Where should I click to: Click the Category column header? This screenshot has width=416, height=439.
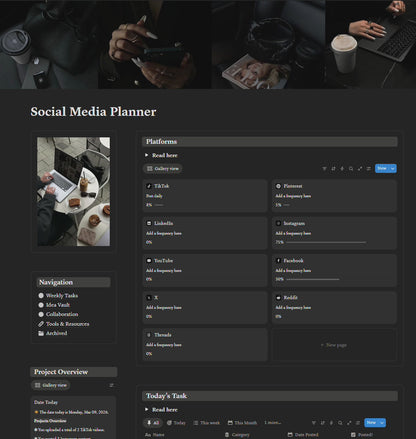pos(237,435)
